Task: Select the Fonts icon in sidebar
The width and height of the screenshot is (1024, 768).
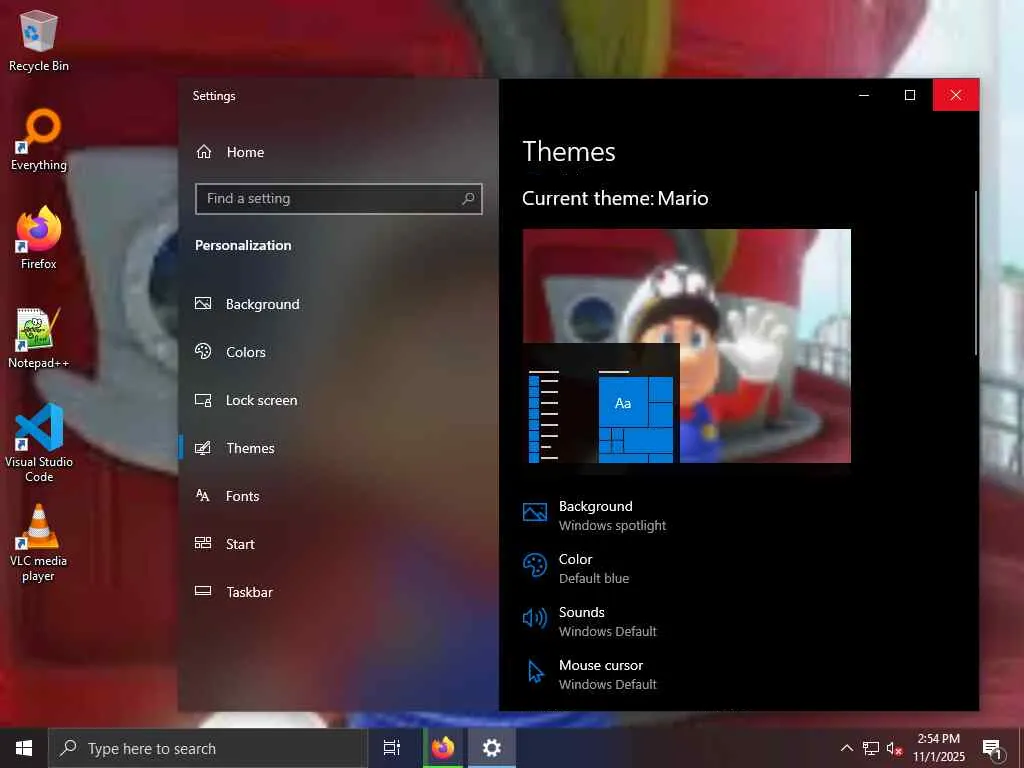Action: [203, 496]
